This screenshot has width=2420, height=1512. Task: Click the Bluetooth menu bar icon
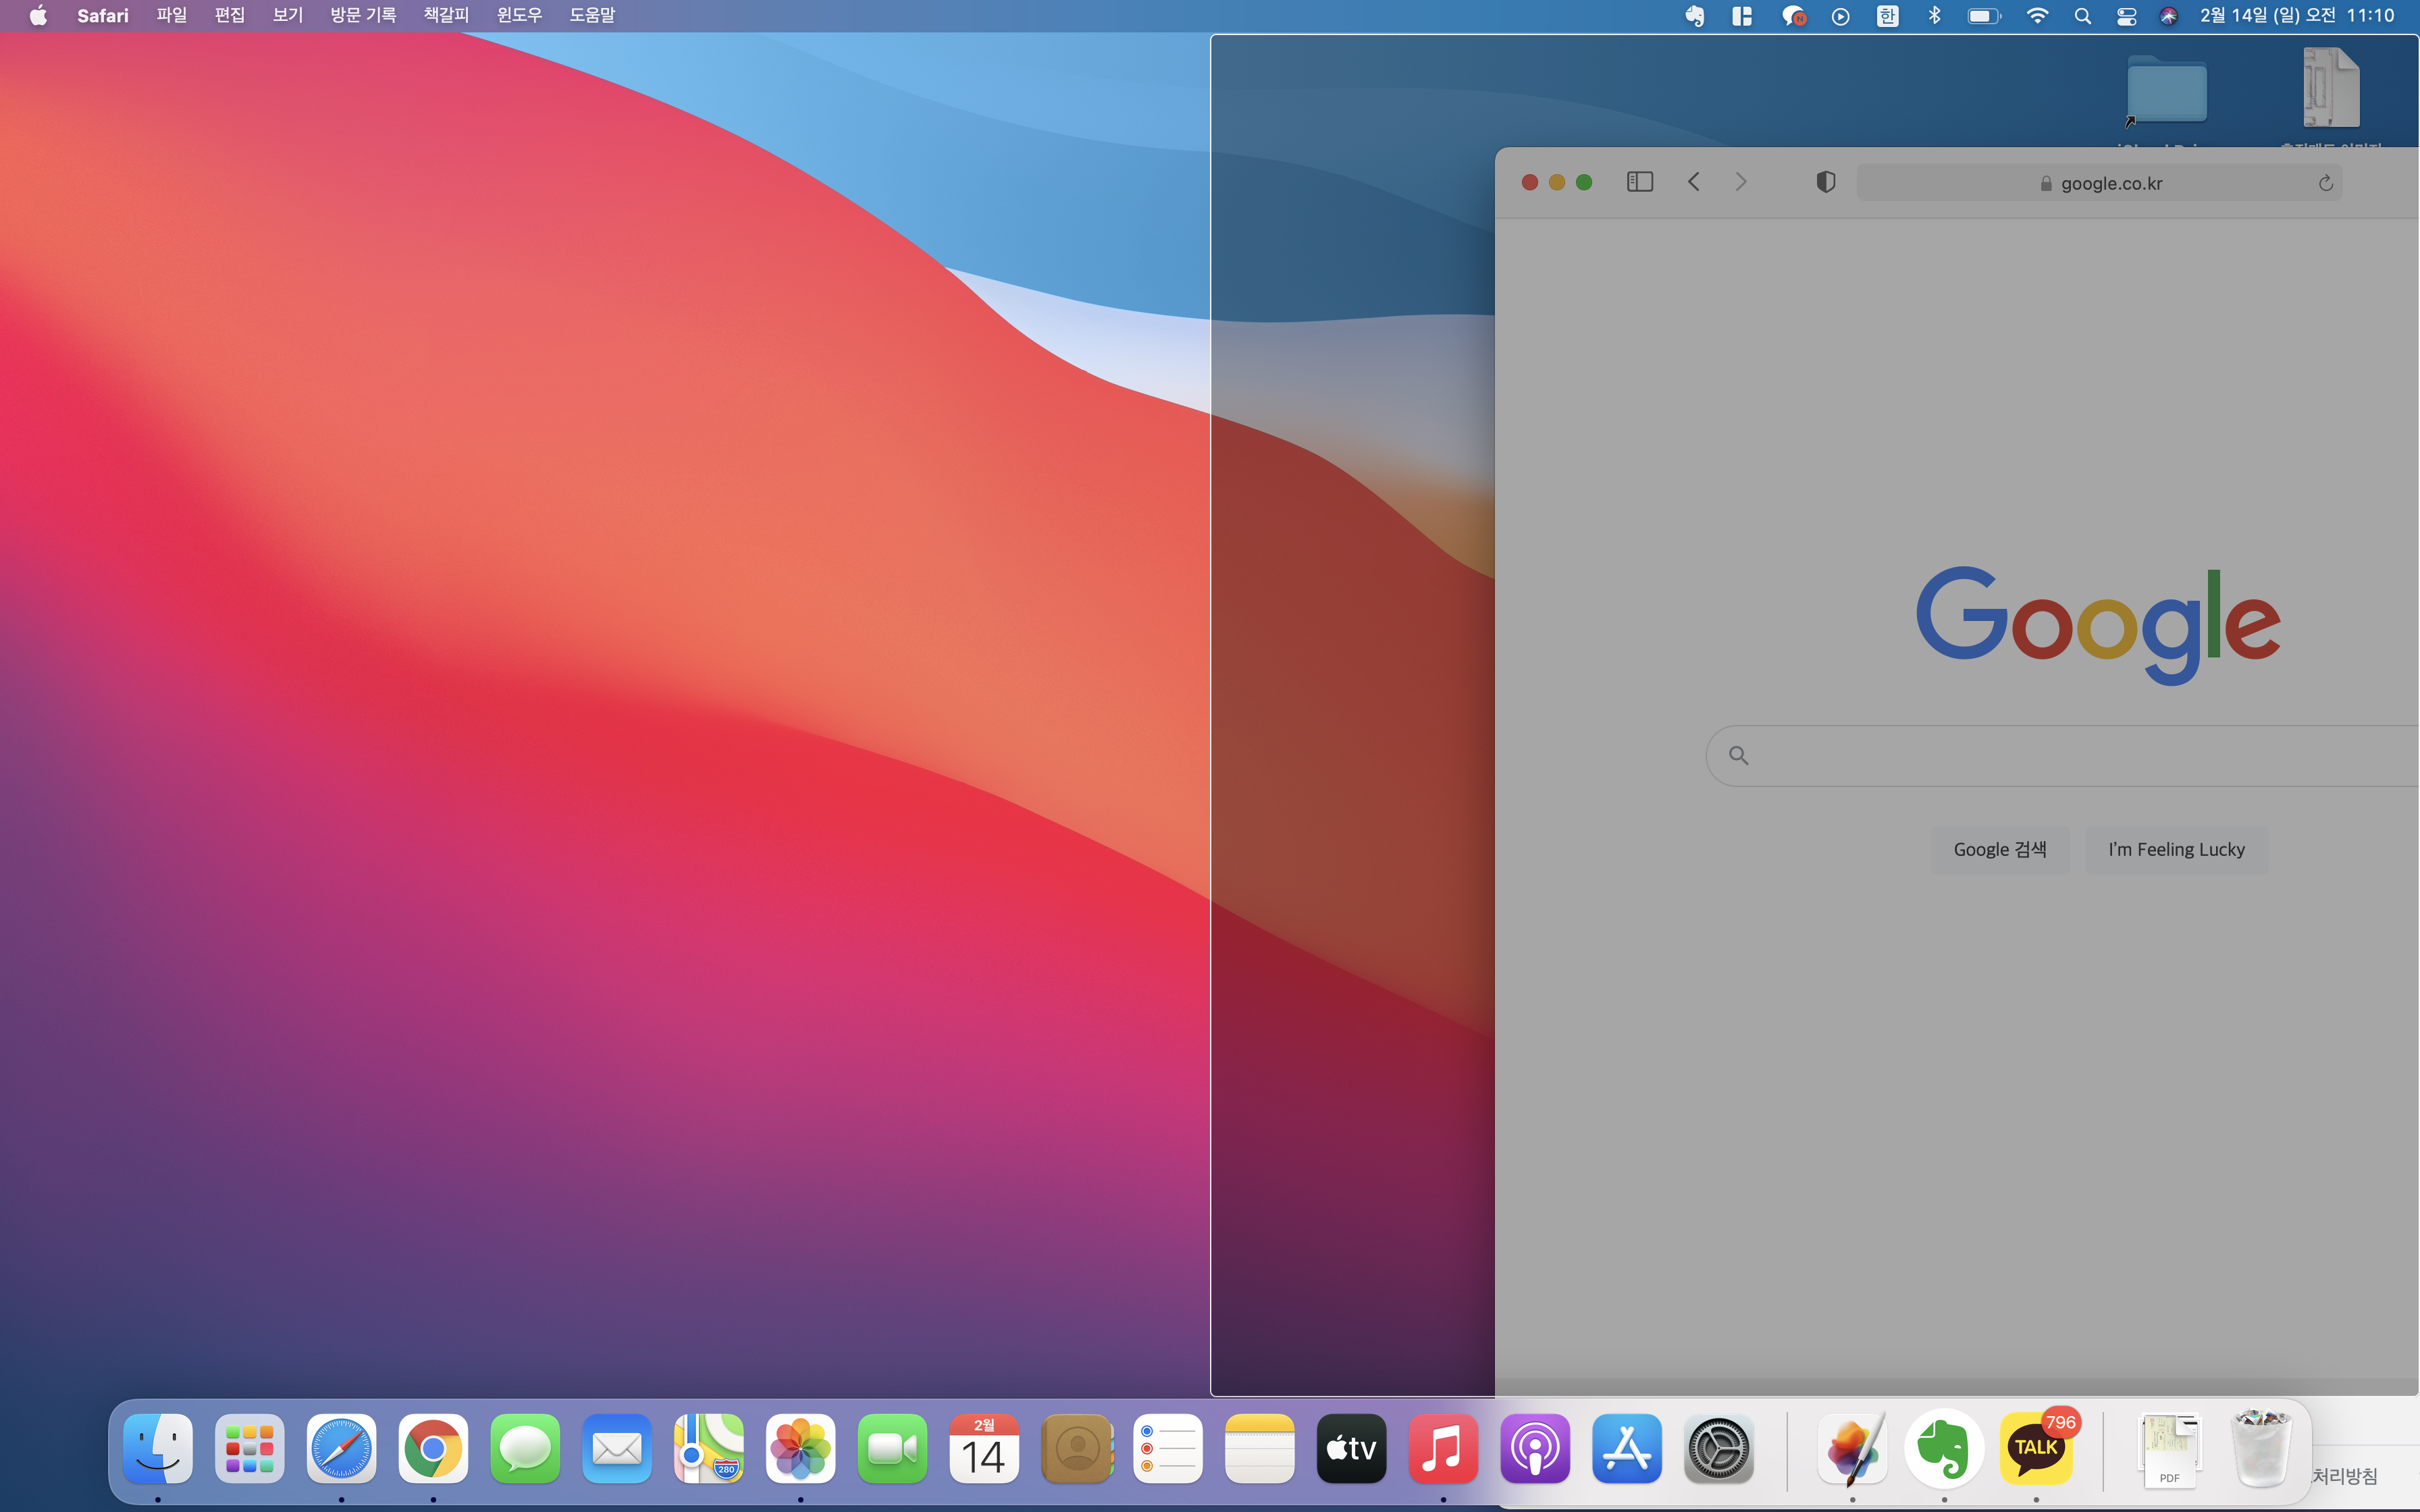1934,16
